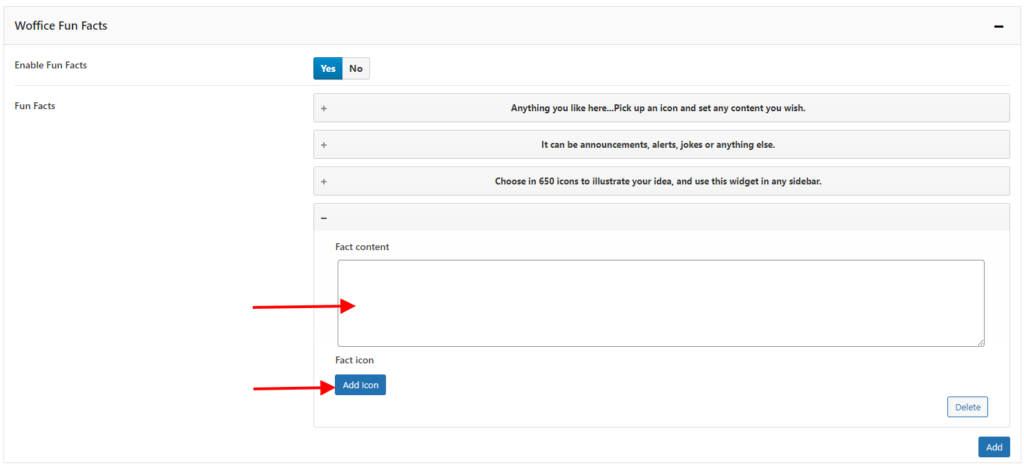The image size is (1024, 467).
Task: Click the 'Enable Fun Facts' label
Action: pos(58,65)
